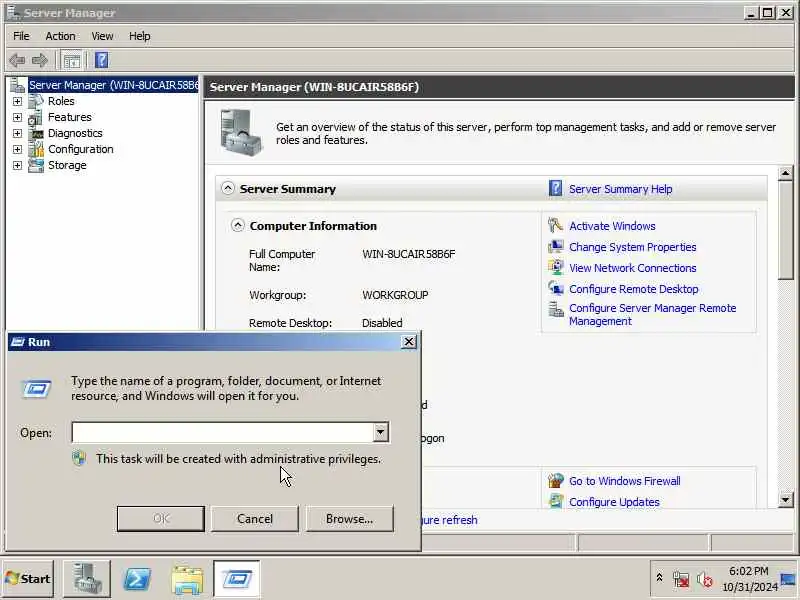Open Server Manager from the taskbar
The image size is (800, 600).
click(87, 579)
